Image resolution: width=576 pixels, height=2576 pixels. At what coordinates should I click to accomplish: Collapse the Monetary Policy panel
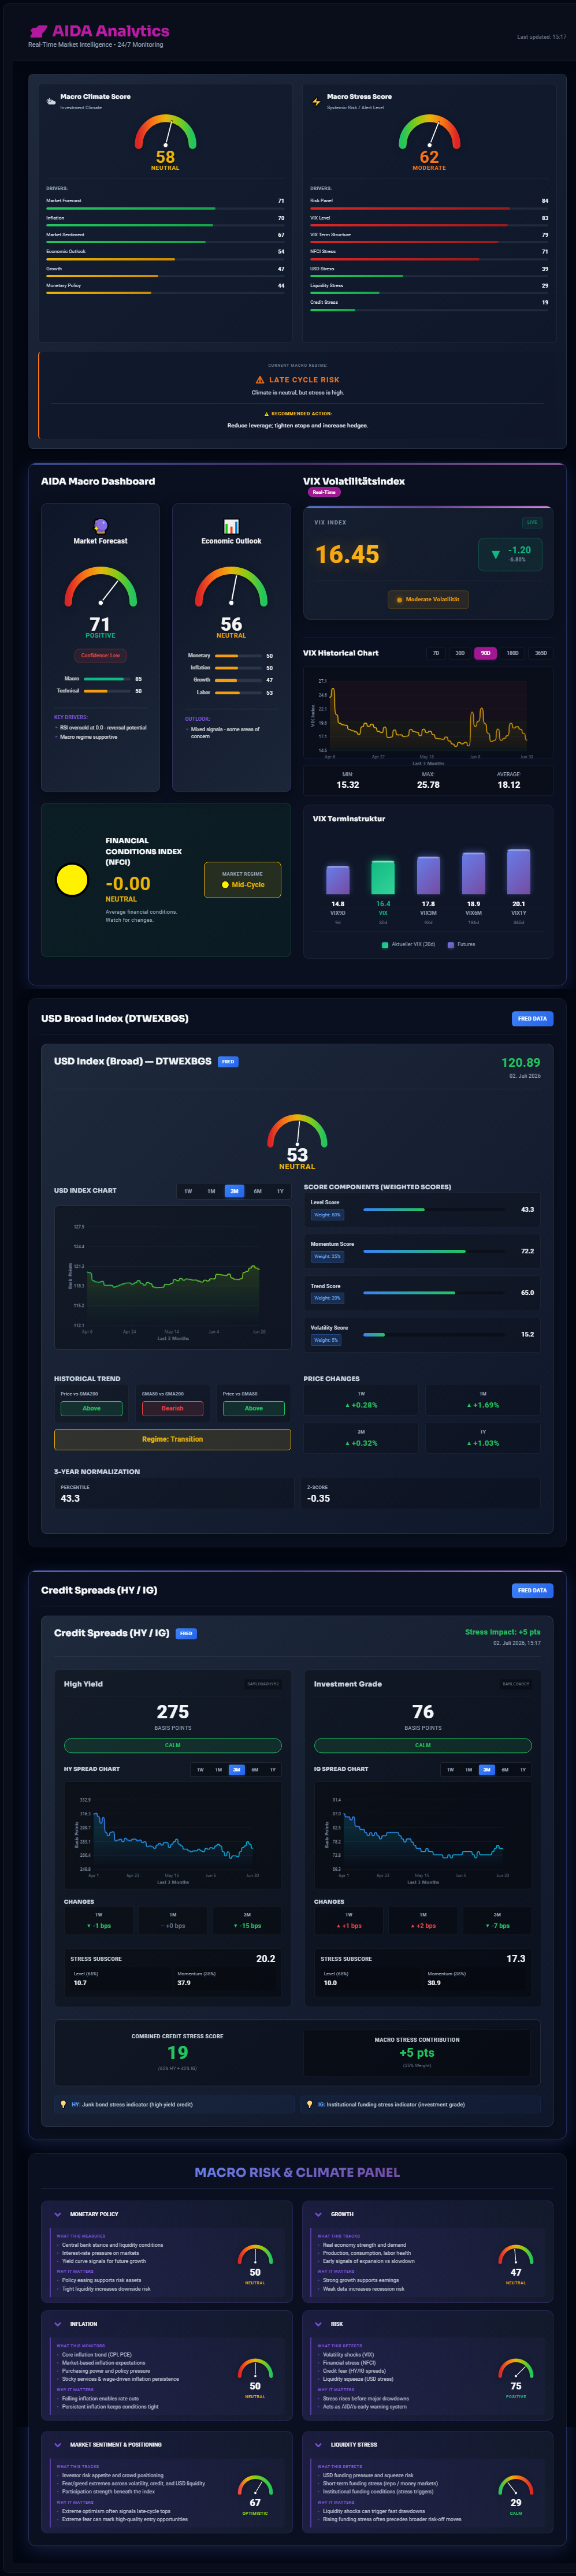pos(58,2214)
